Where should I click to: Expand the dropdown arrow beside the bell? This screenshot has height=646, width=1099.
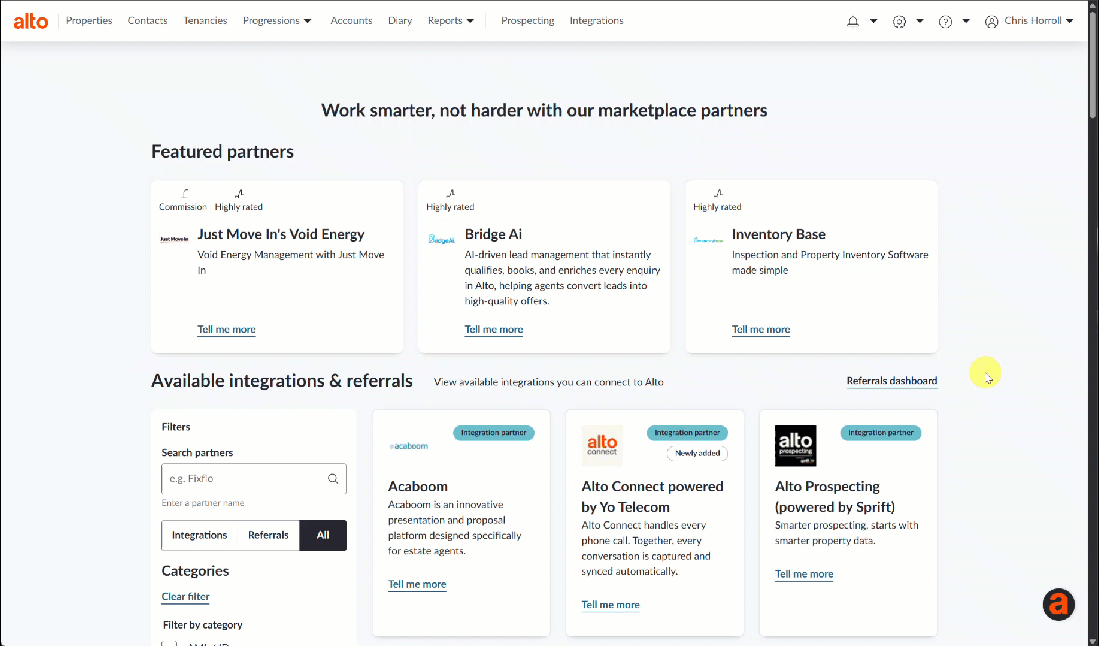click(x=873, y=21)
